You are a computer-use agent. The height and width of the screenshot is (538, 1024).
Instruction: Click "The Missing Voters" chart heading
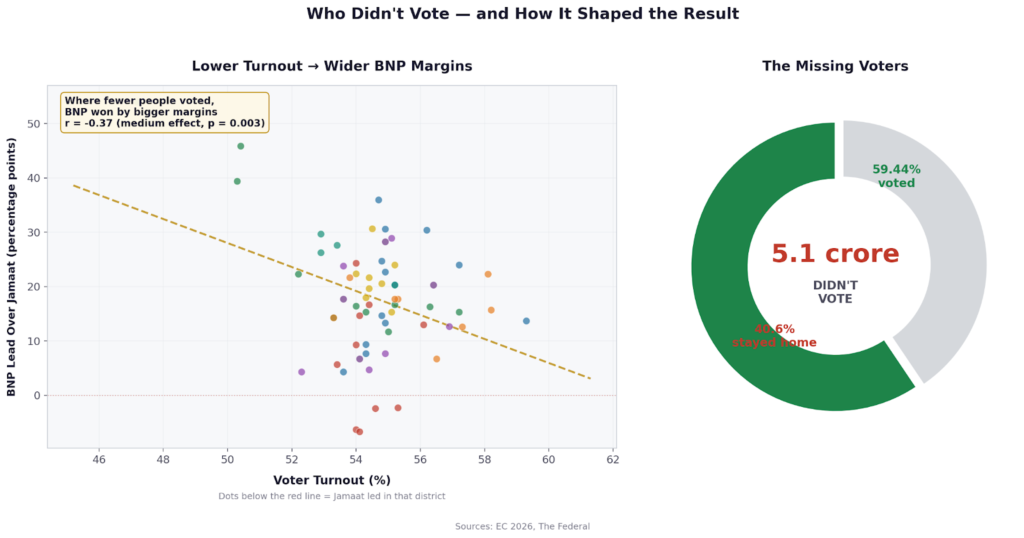[835, 66]
